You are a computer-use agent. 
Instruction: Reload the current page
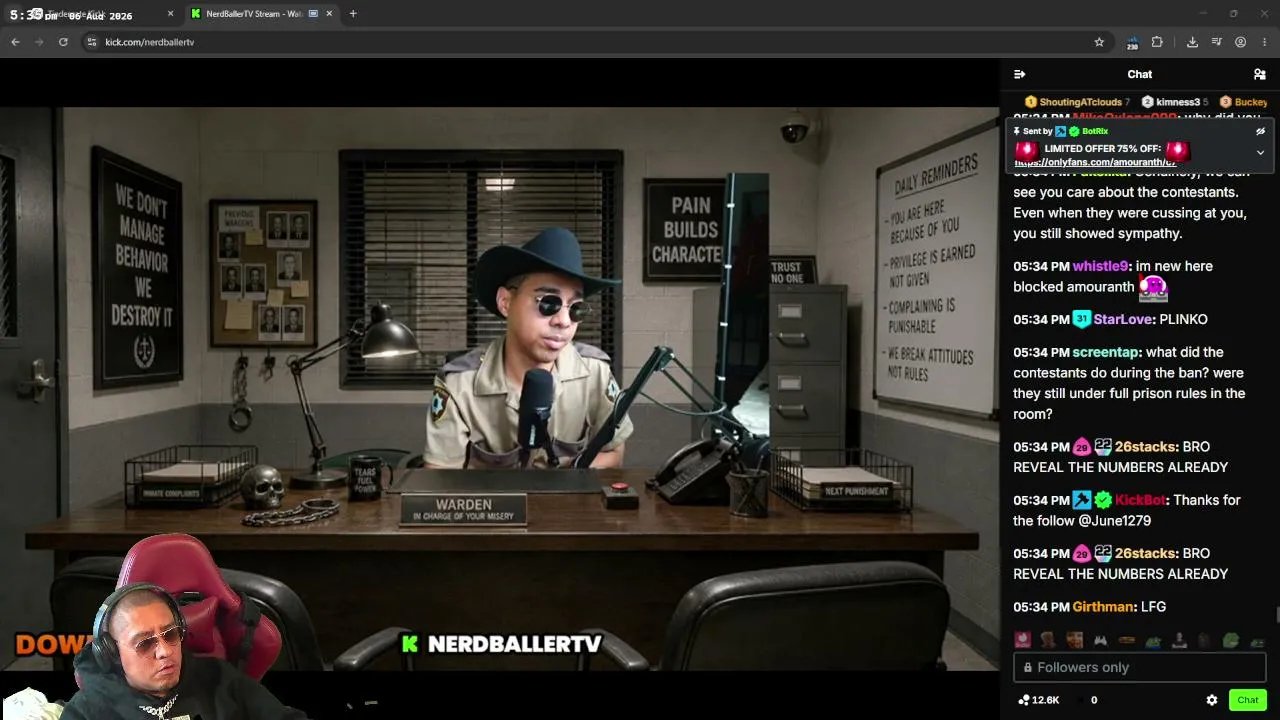click(x=63, y=42)
